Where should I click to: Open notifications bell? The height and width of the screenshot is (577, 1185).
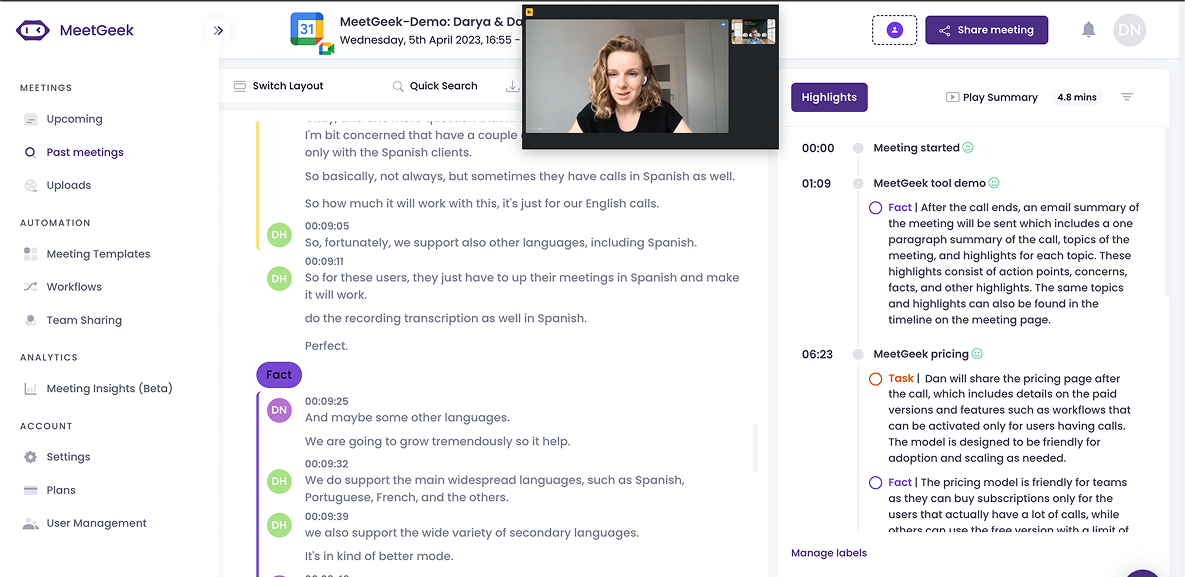coord(1088,30)
